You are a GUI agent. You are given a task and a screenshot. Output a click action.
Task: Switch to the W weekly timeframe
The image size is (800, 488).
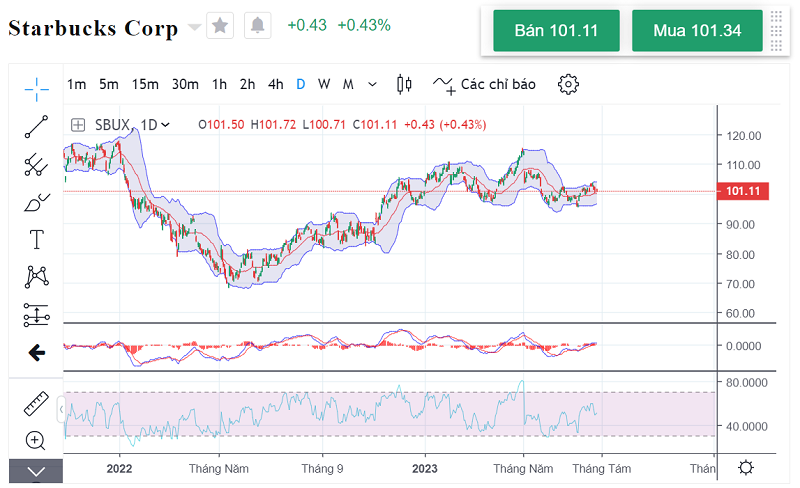(x=324, y=85)
